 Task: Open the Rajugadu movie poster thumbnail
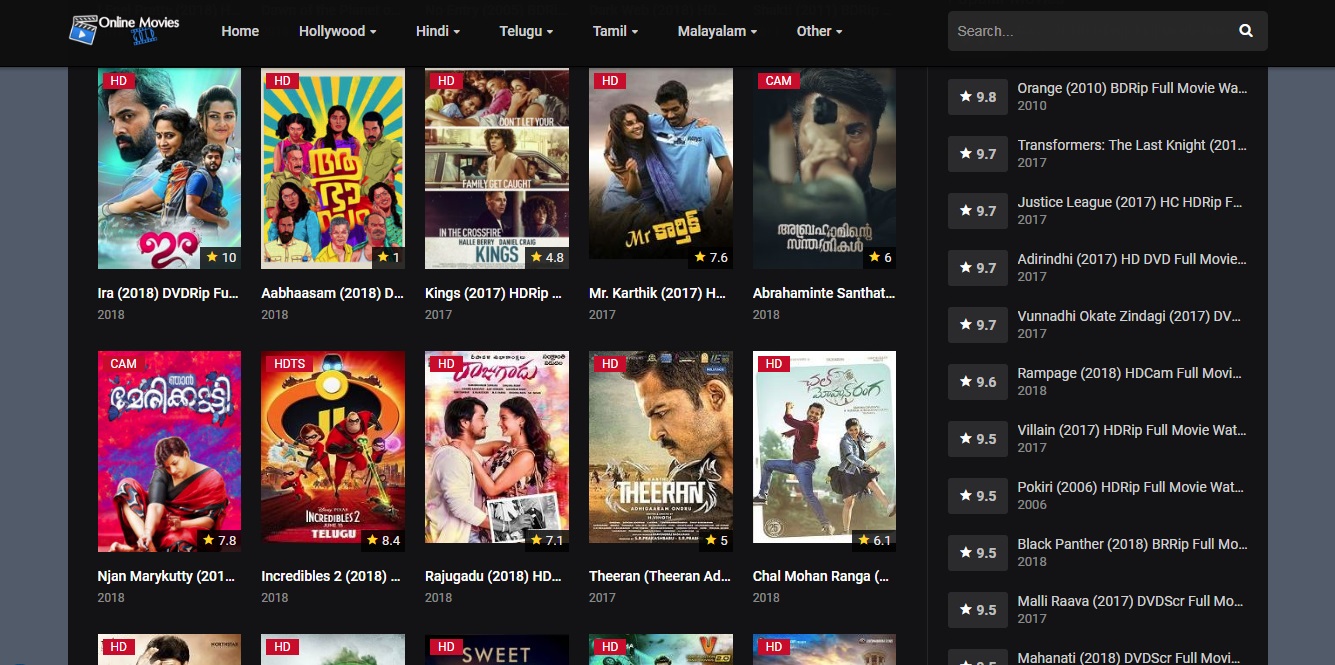coord(496,446)
